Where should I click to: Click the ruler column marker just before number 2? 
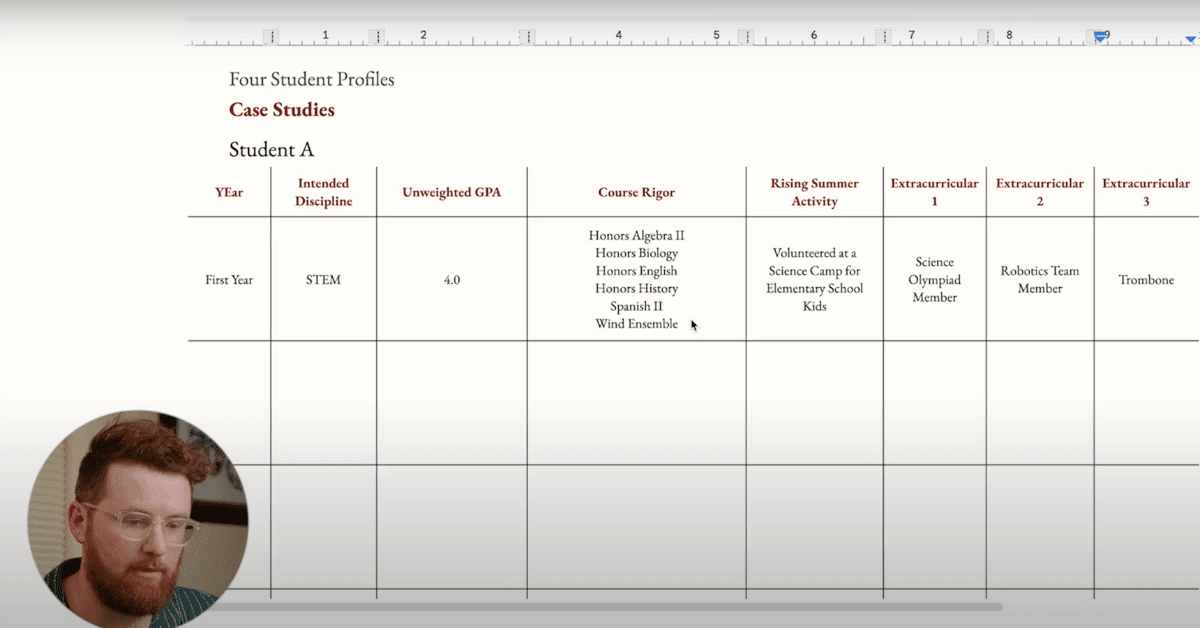tap(377, 37)
